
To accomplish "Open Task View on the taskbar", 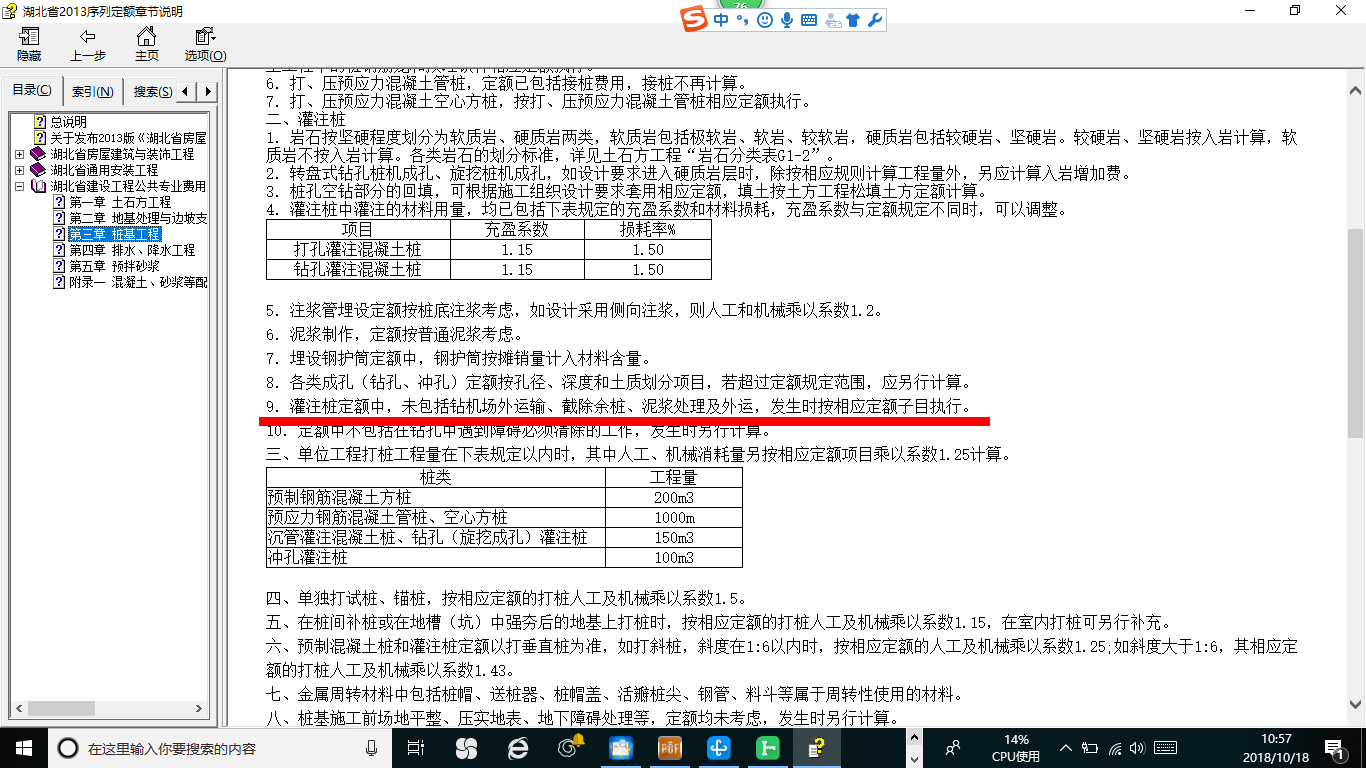I will pos(417,747).
